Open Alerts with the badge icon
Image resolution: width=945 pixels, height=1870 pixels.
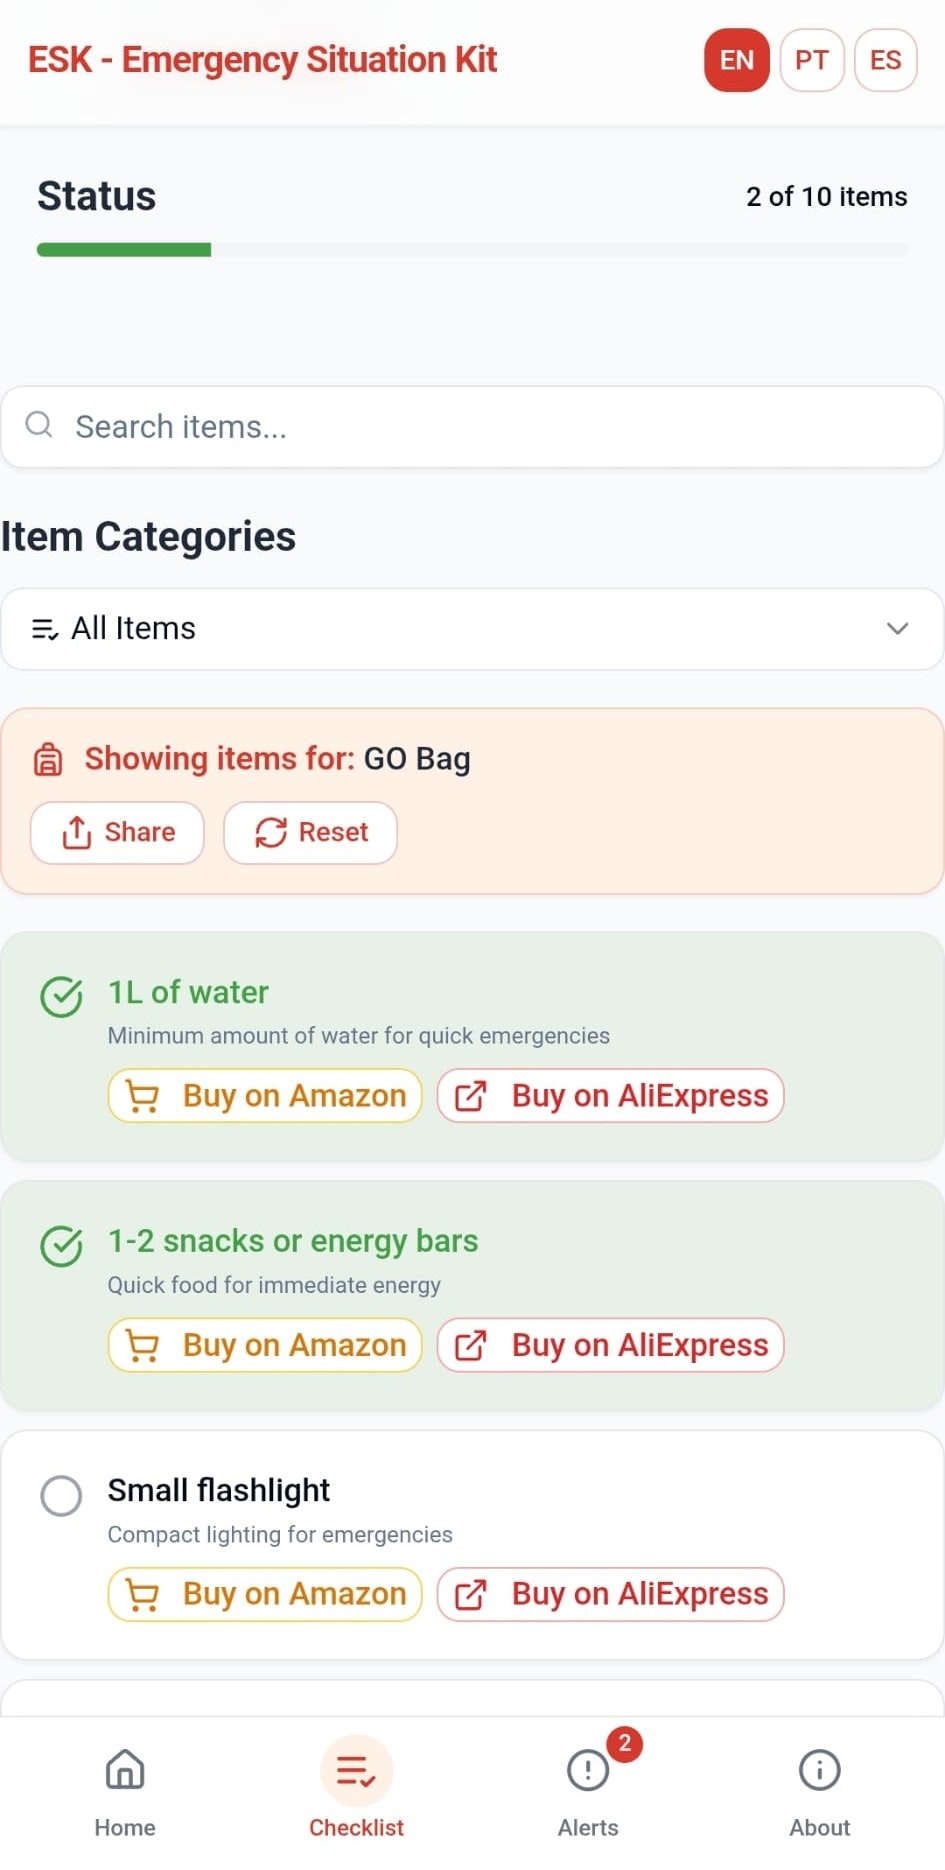tap(588, 1770)
